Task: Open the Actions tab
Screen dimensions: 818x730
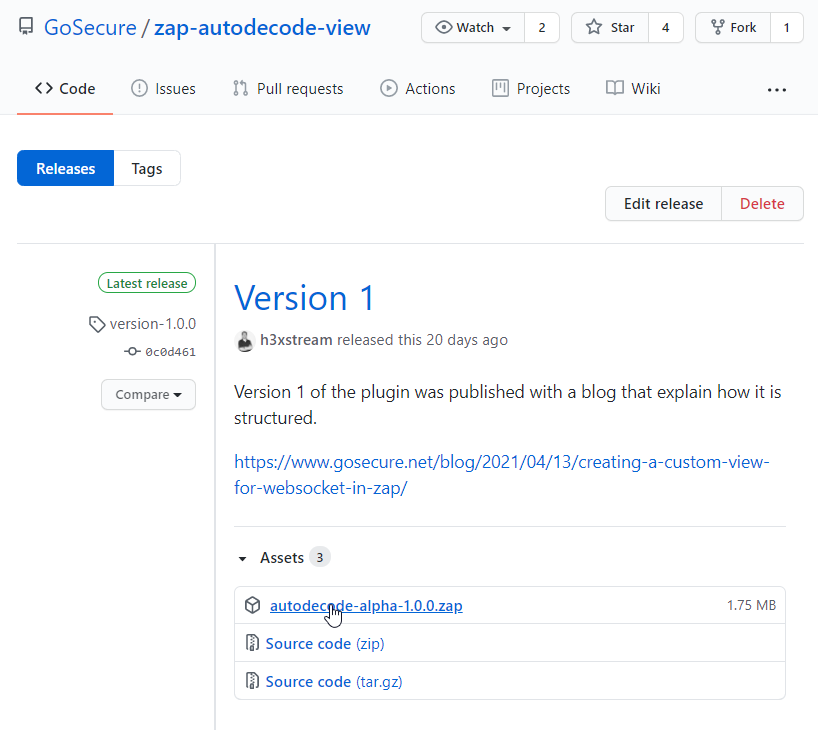Action: [x=418, y=89]
